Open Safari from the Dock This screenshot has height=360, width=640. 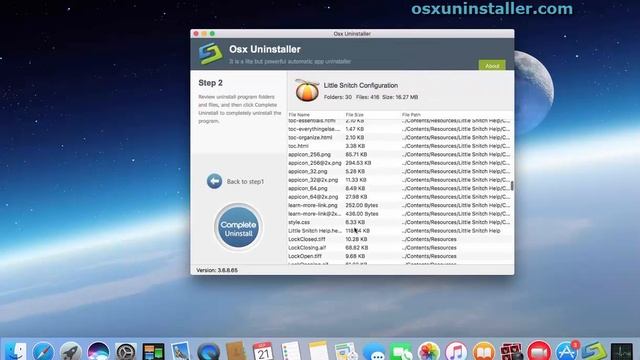[x=43, y=351]
